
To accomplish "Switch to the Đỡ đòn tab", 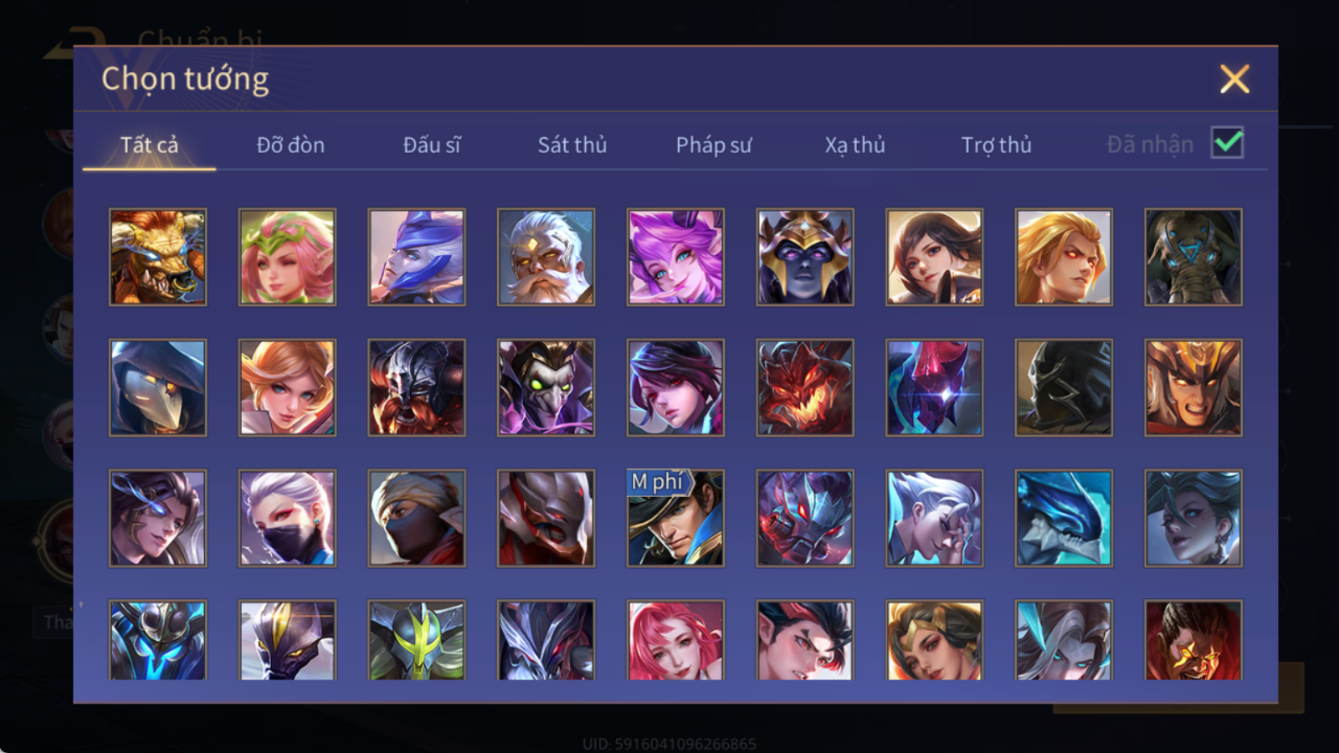I will click(x=290, y=145).
